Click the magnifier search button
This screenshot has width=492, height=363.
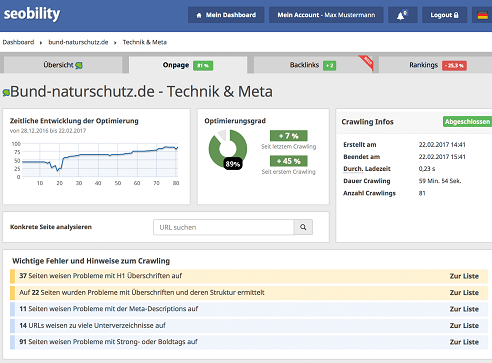tap(303, 227)
